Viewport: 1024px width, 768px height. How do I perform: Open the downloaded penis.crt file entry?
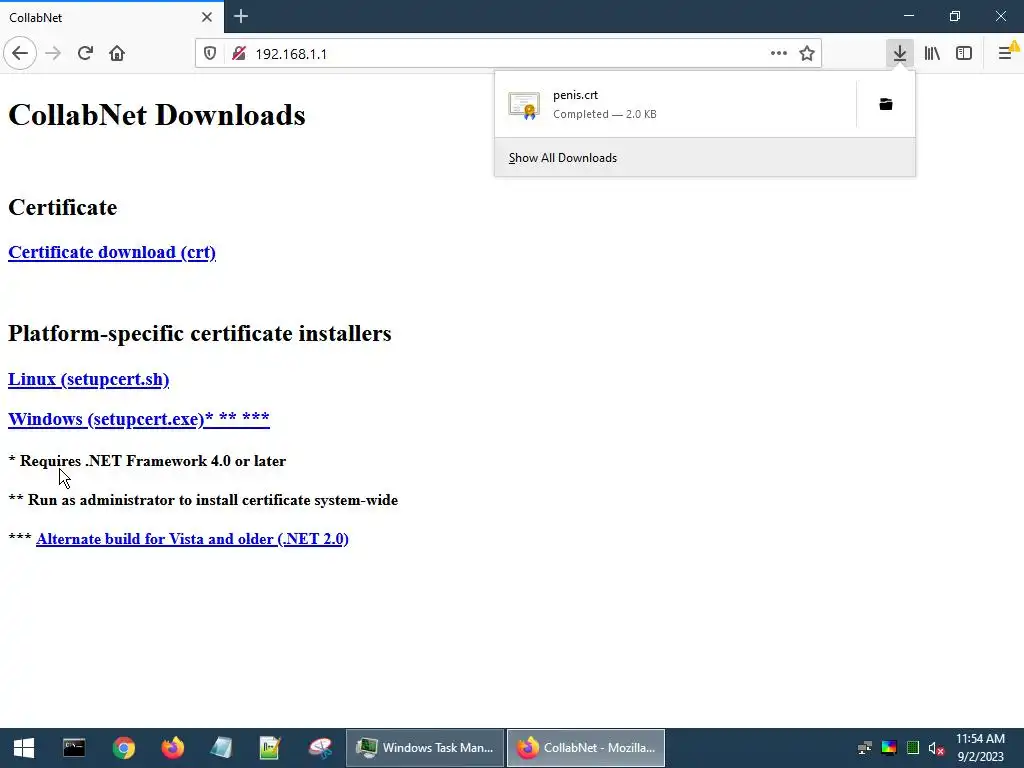[675, 104]
